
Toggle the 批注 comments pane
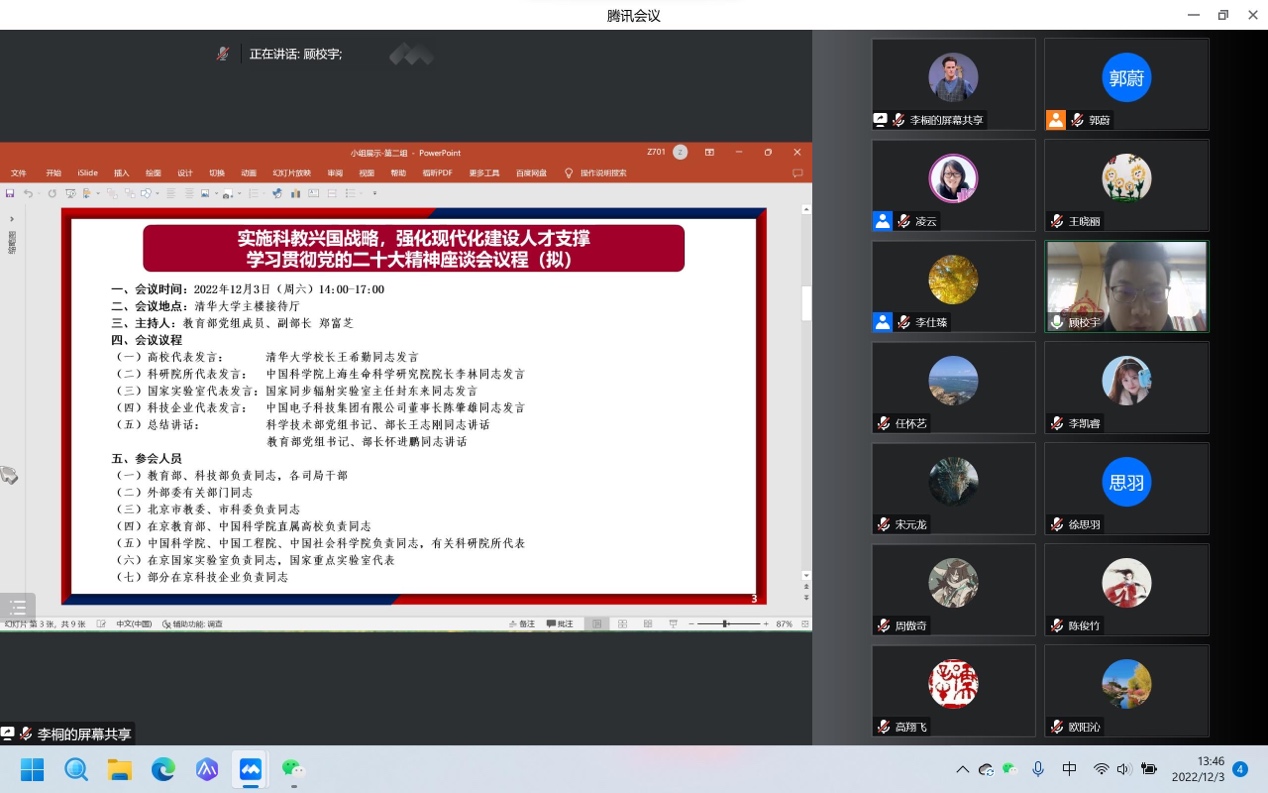click(x=560, y=624)
